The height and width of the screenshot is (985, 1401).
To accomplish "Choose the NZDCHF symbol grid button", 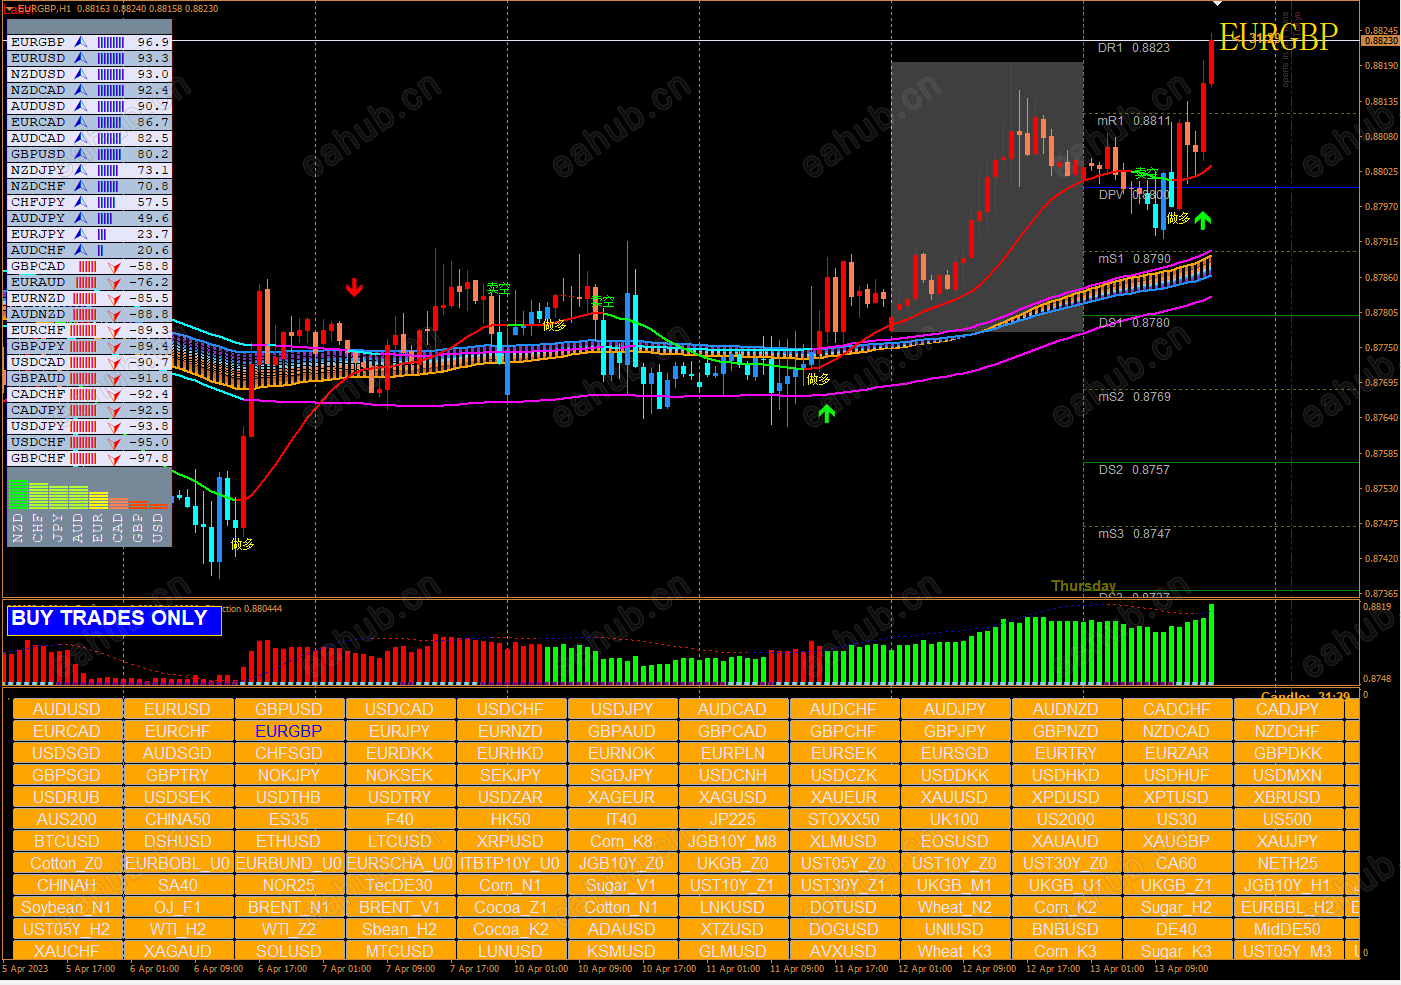I will pyautogui.click(x=1288, y=731).
